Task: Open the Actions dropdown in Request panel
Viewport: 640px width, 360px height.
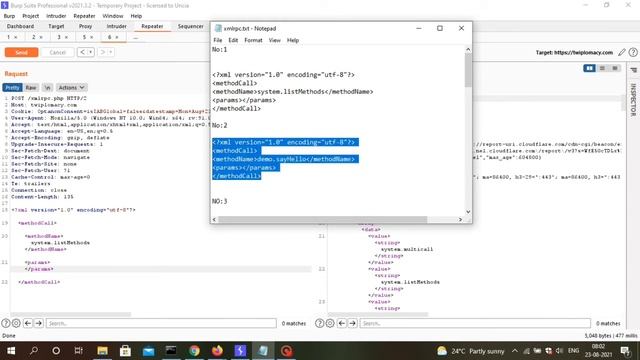Action: (x=71, y=88)
